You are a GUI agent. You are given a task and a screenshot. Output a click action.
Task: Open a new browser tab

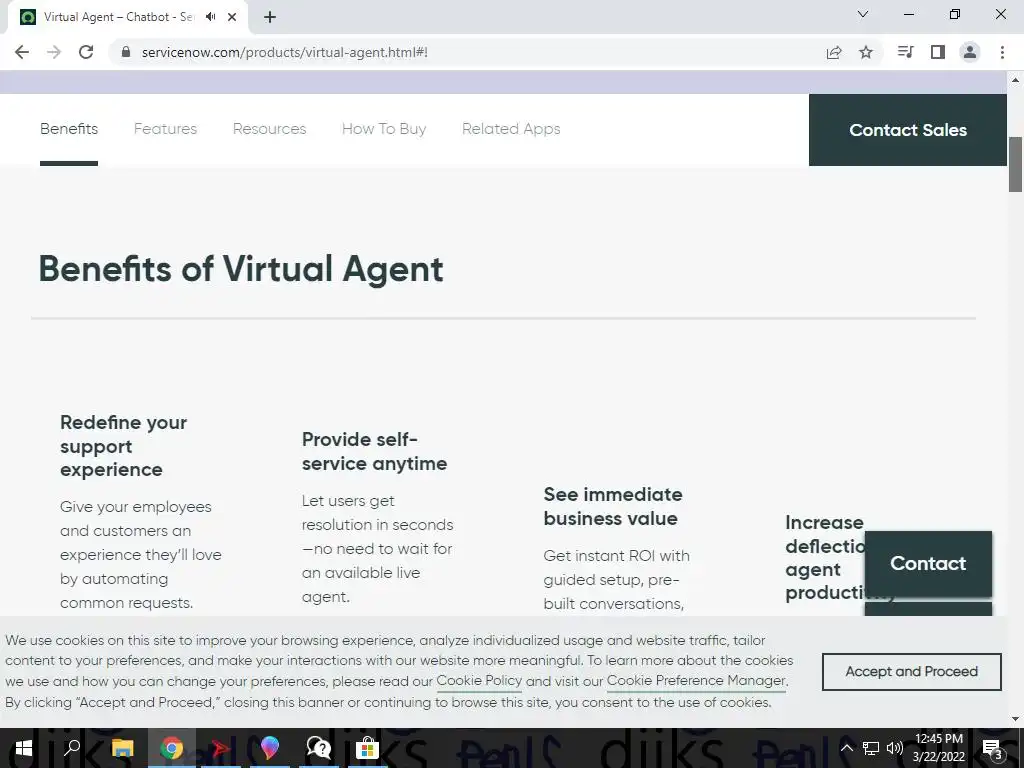coord(270,17)
